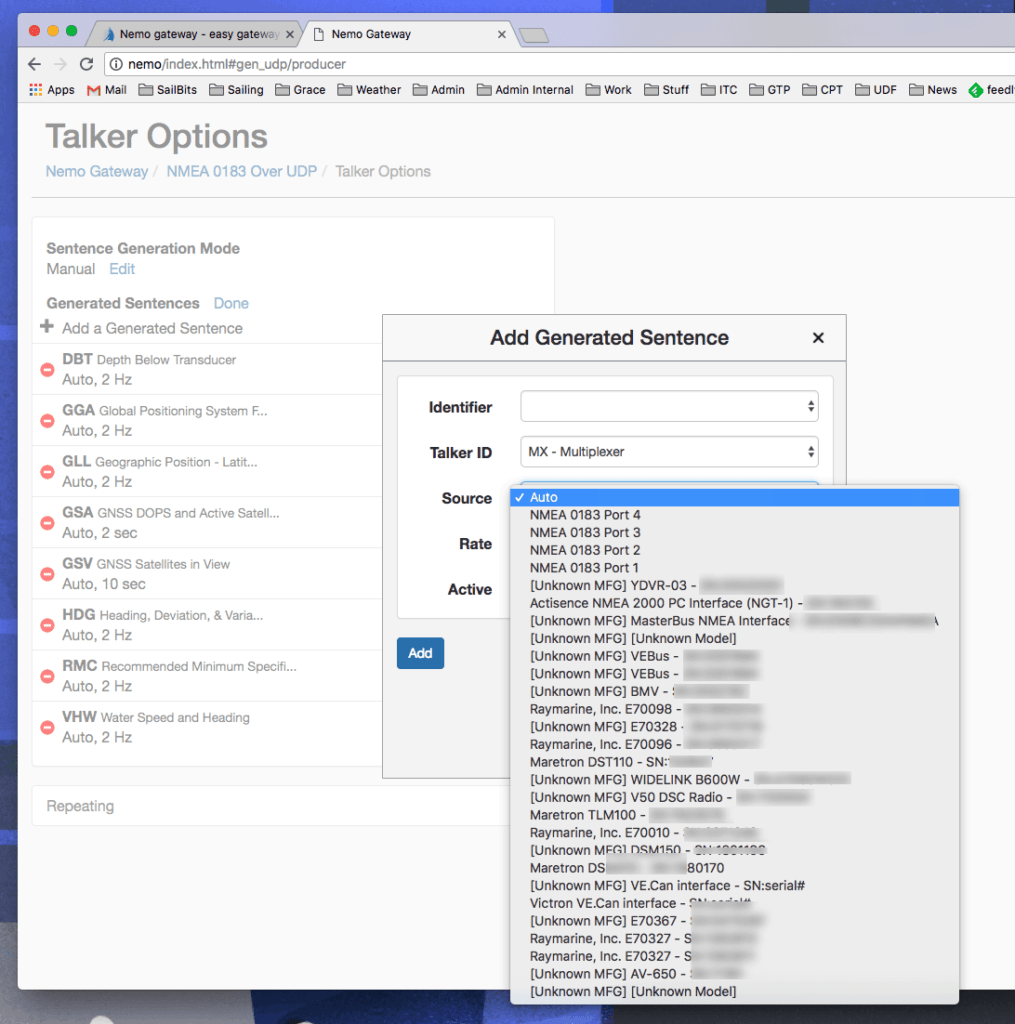This screenshot has height=1024, width=1015.
Task: Select NMEA 0183 Port 1 source
Action: [x=735, y=568]
